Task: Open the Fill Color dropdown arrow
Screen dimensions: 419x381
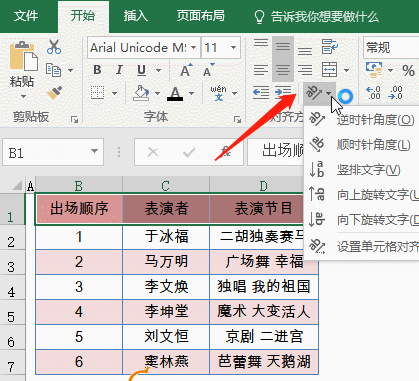Action: (157, 93)
